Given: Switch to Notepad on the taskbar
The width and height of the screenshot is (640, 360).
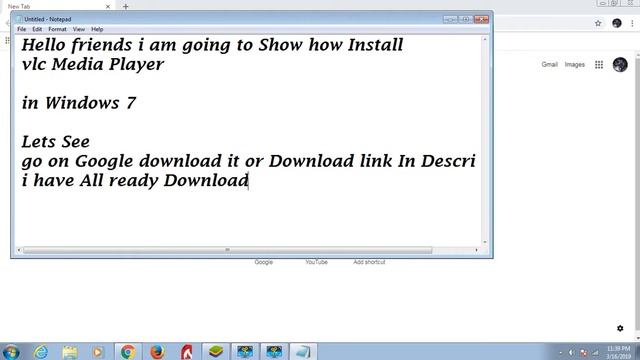Looking at the screenshot, I should tap(303, 352).
